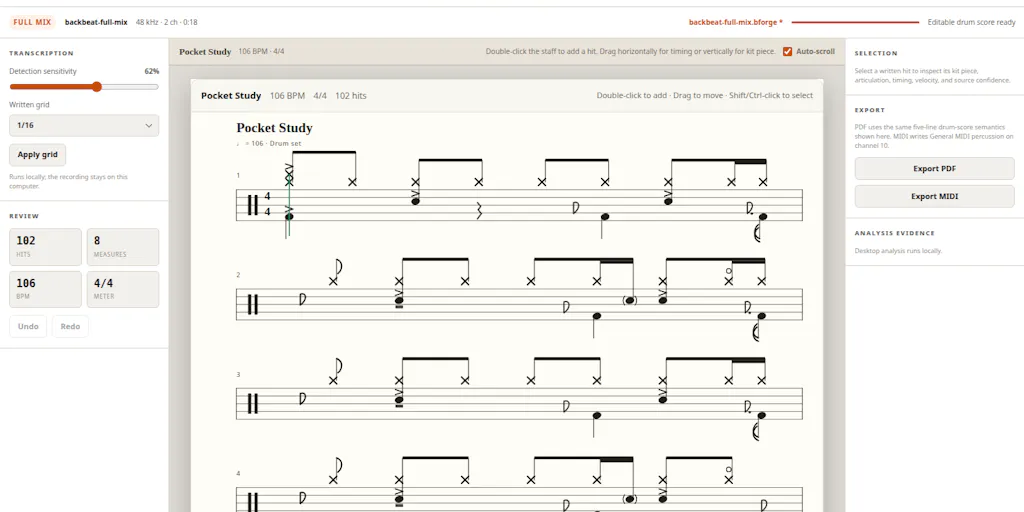Click the ANALYSIS EVIDENCE section heading
Image resolution: width=1024 pixels, height=512 pixels.
pos(895,233)
